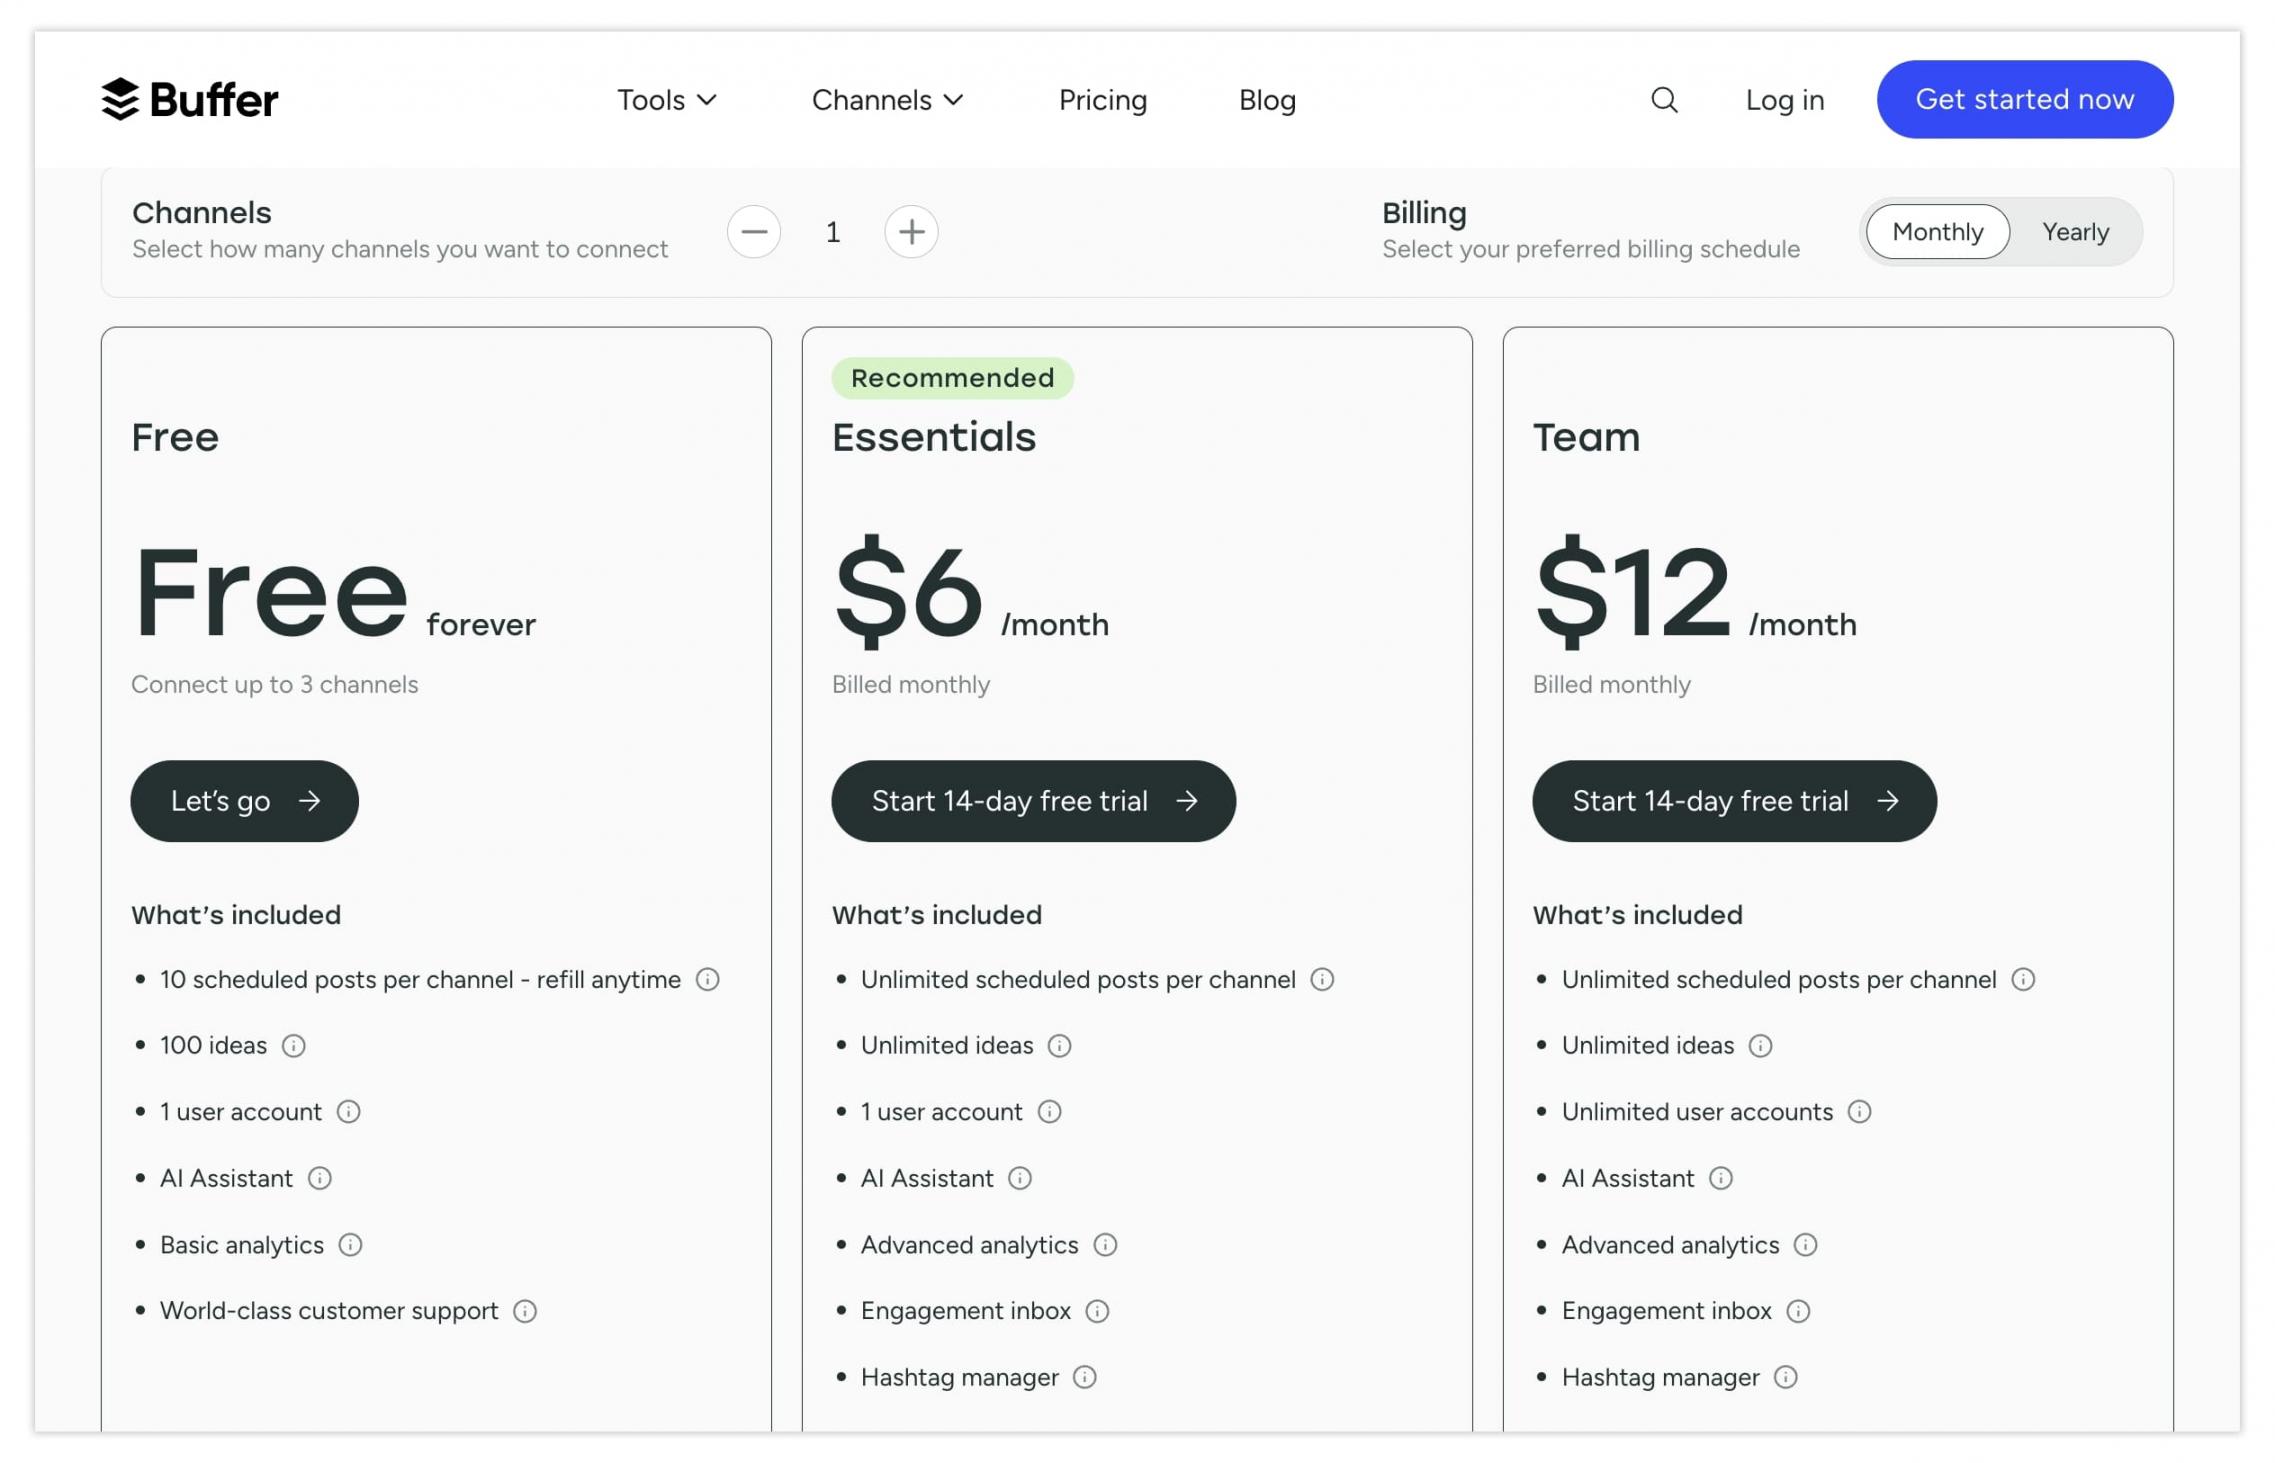This screenshot has width=2275, height=1463.
Task: Click the Recommended badge on Essentials
Action: pos(952,377)
